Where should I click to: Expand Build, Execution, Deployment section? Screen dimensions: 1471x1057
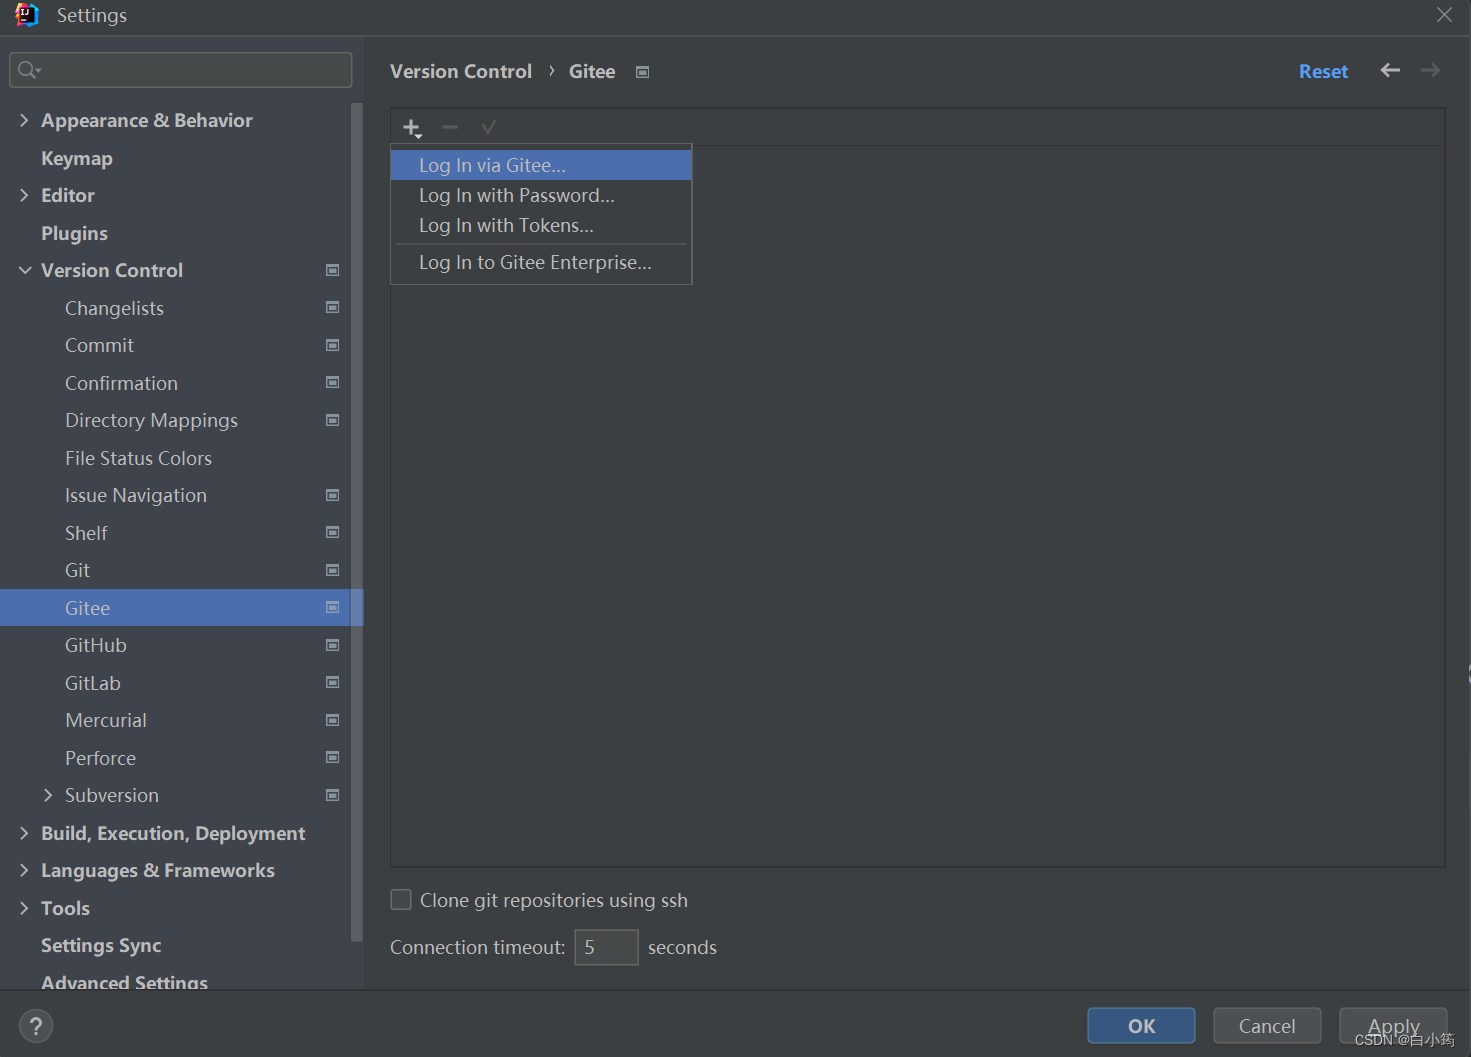(x=24, y=833)
